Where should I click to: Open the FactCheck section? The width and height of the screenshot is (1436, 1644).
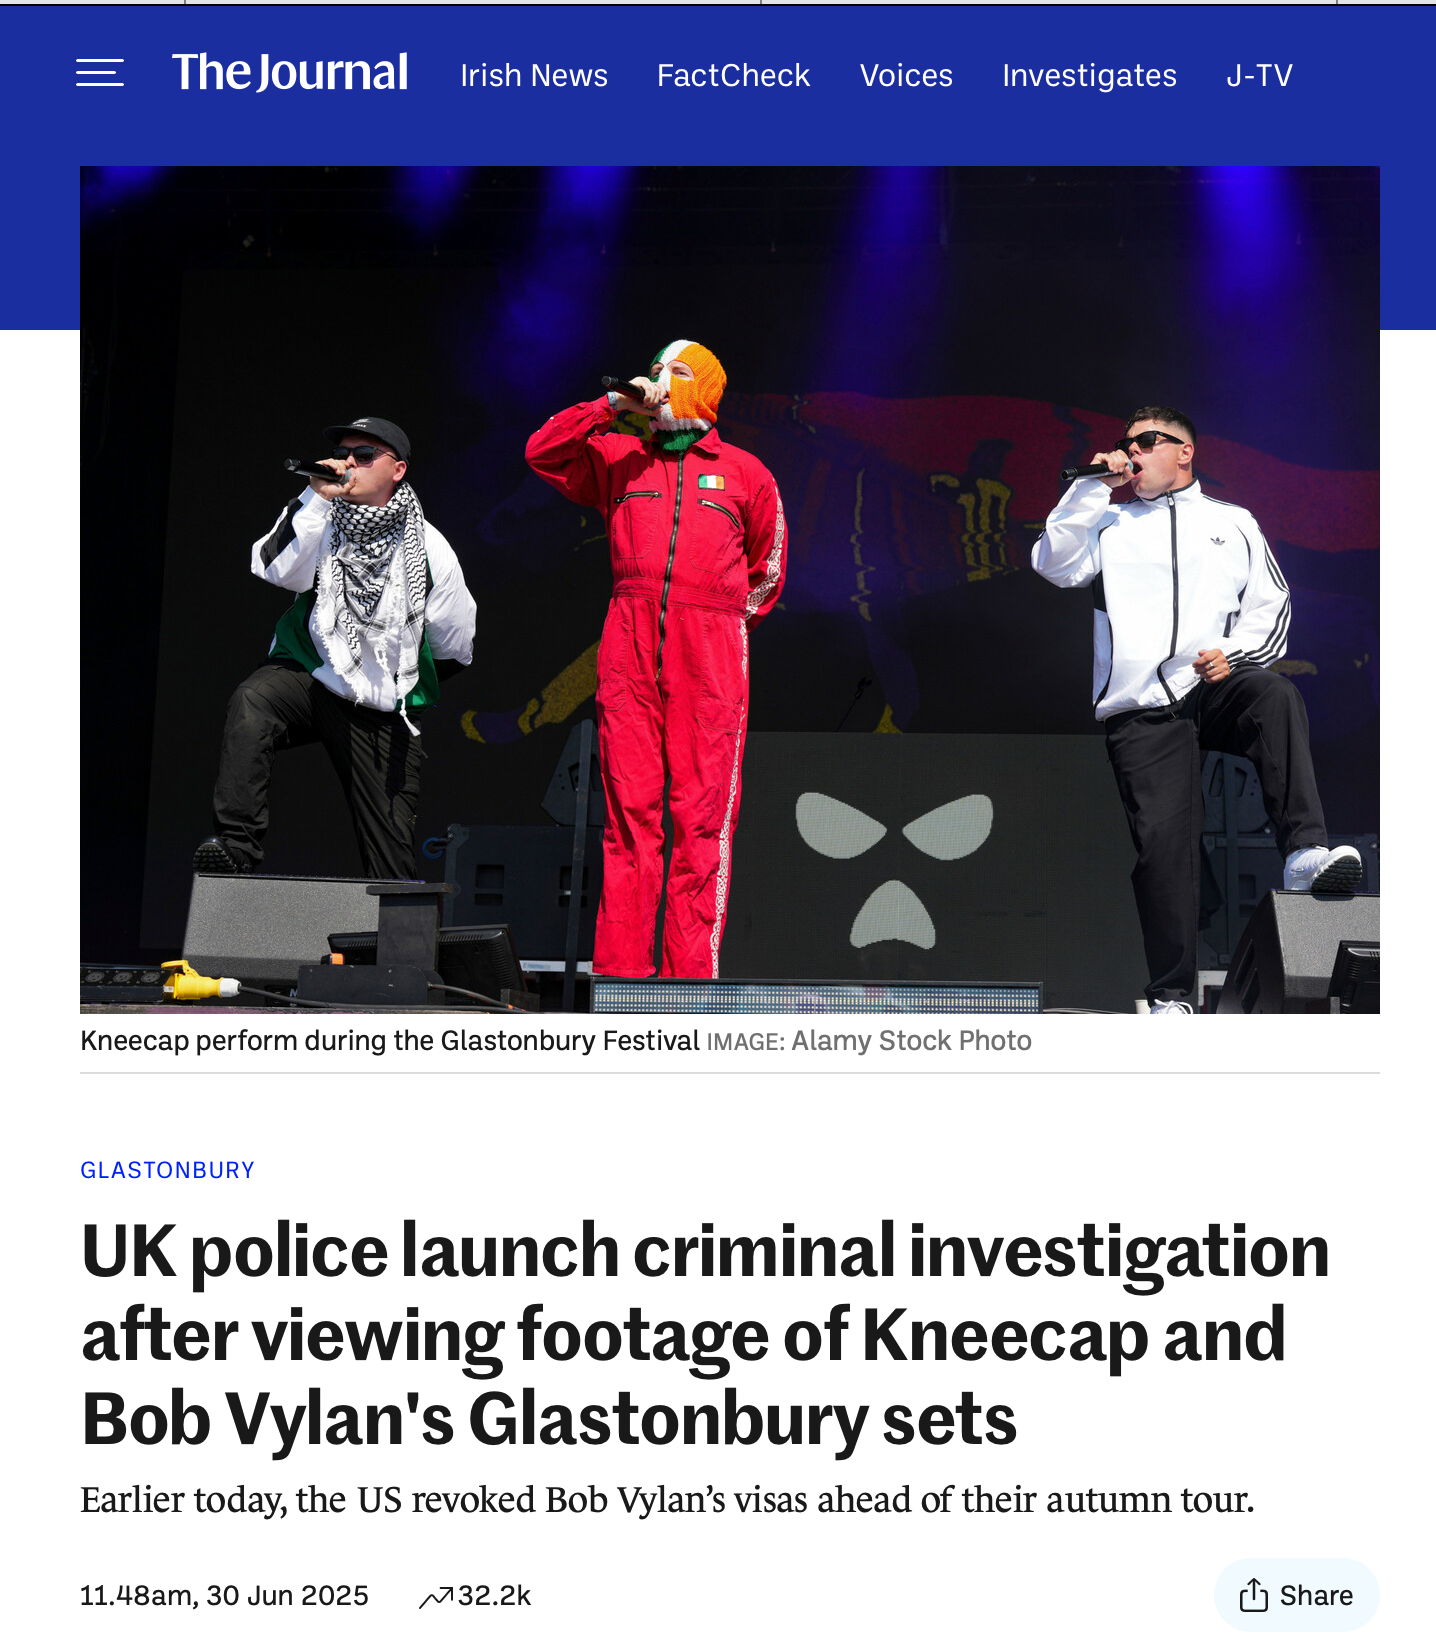coord(733,75)
